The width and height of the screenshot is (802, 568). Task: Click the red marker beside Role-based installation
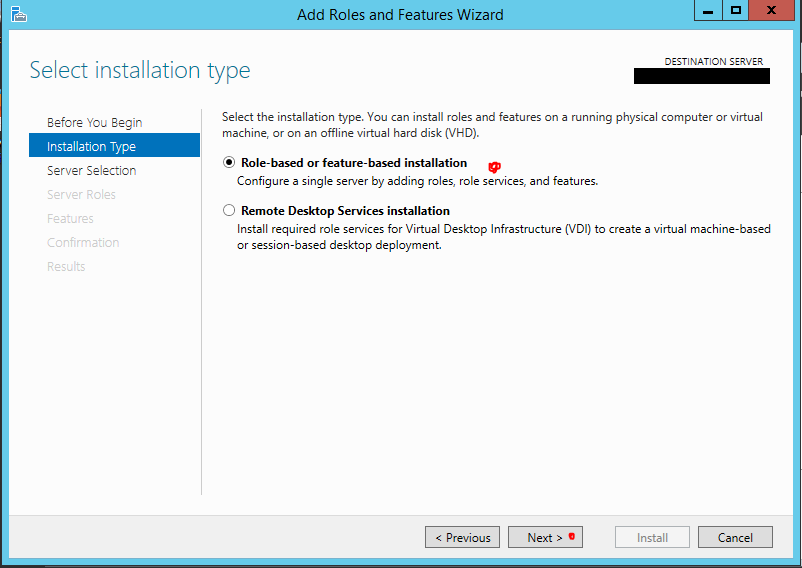pyautogui.click(x=494, y=167)
